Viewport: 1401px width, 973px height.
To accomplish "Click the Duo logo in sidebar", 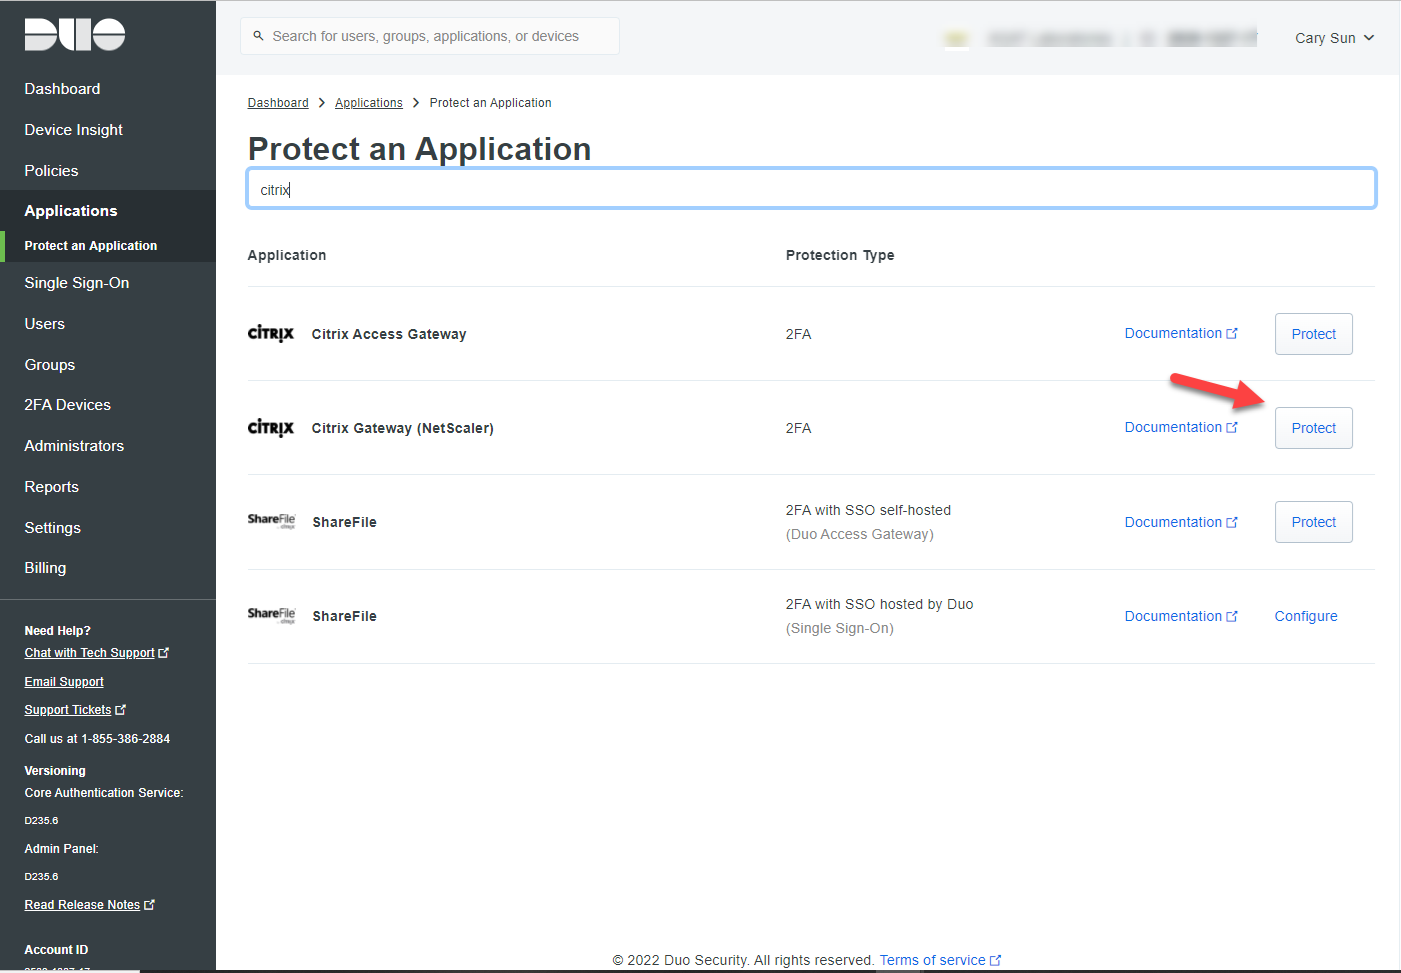I will point(75,34).
